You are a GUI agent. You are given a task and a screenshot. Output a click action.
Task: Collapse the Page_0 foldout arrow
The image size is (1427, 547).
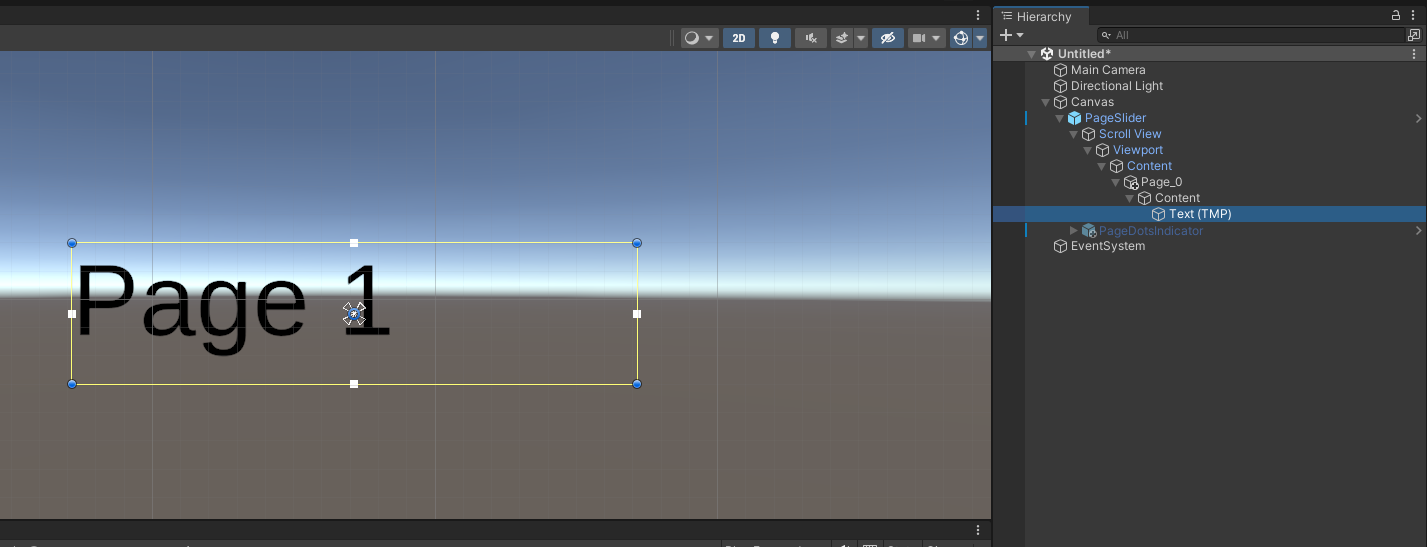click(x=1116, y=182)
